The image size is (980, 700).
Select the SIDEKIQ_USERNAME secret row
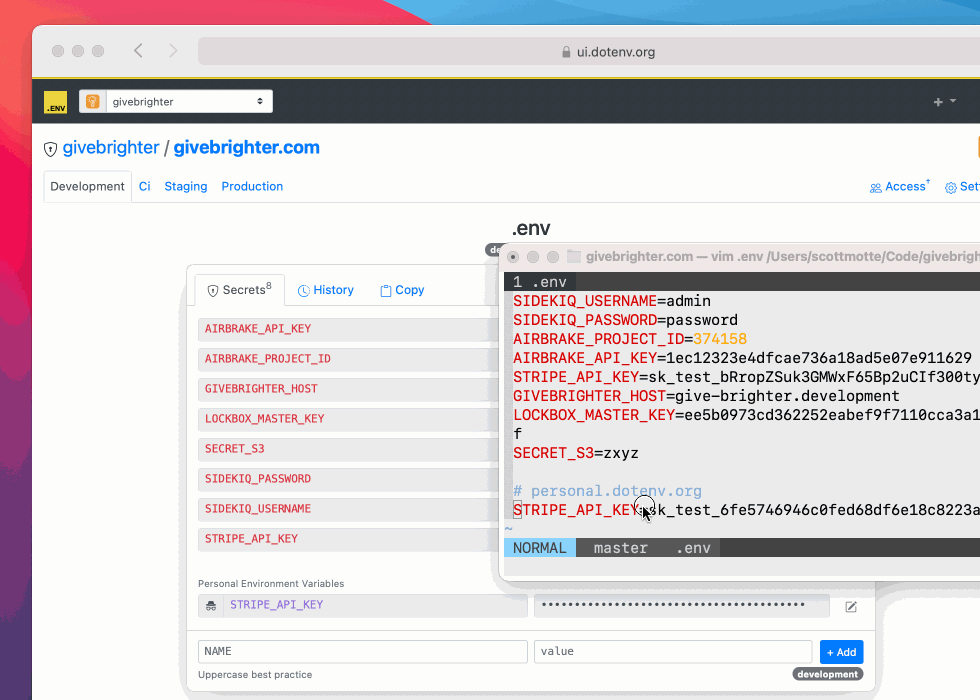click(348, 509)
